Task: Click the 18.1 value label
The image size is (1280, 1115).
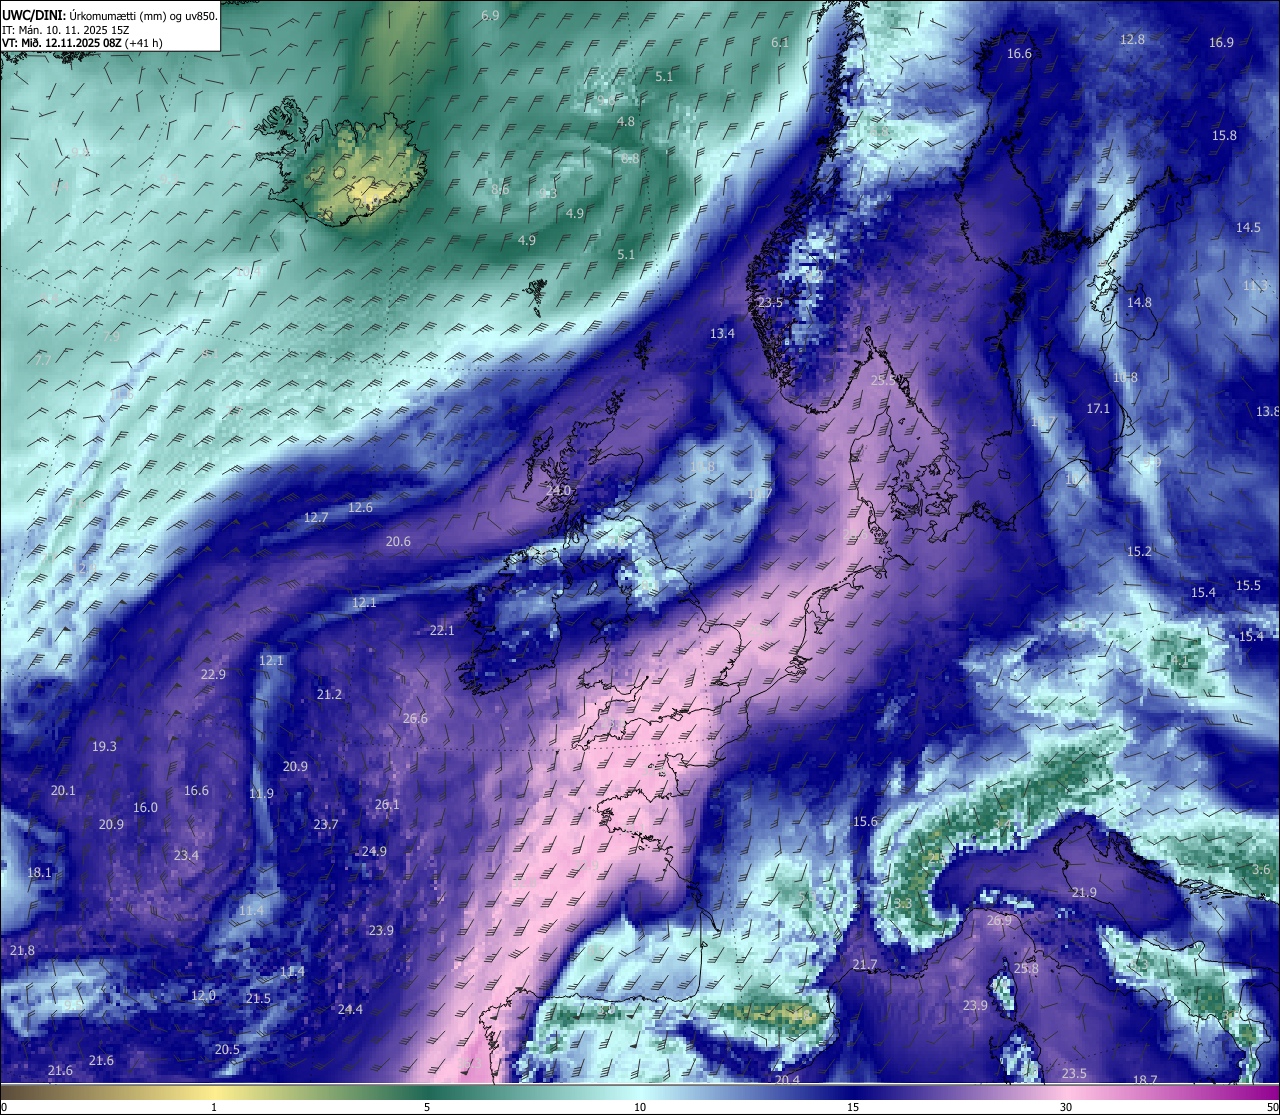Action: tap(39, 873)
